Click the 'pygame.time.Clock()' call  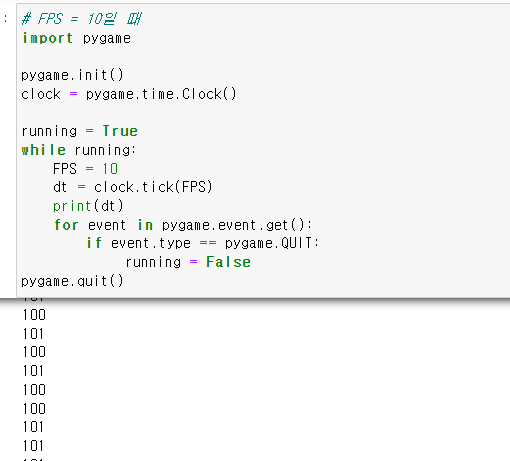[161, 94]
